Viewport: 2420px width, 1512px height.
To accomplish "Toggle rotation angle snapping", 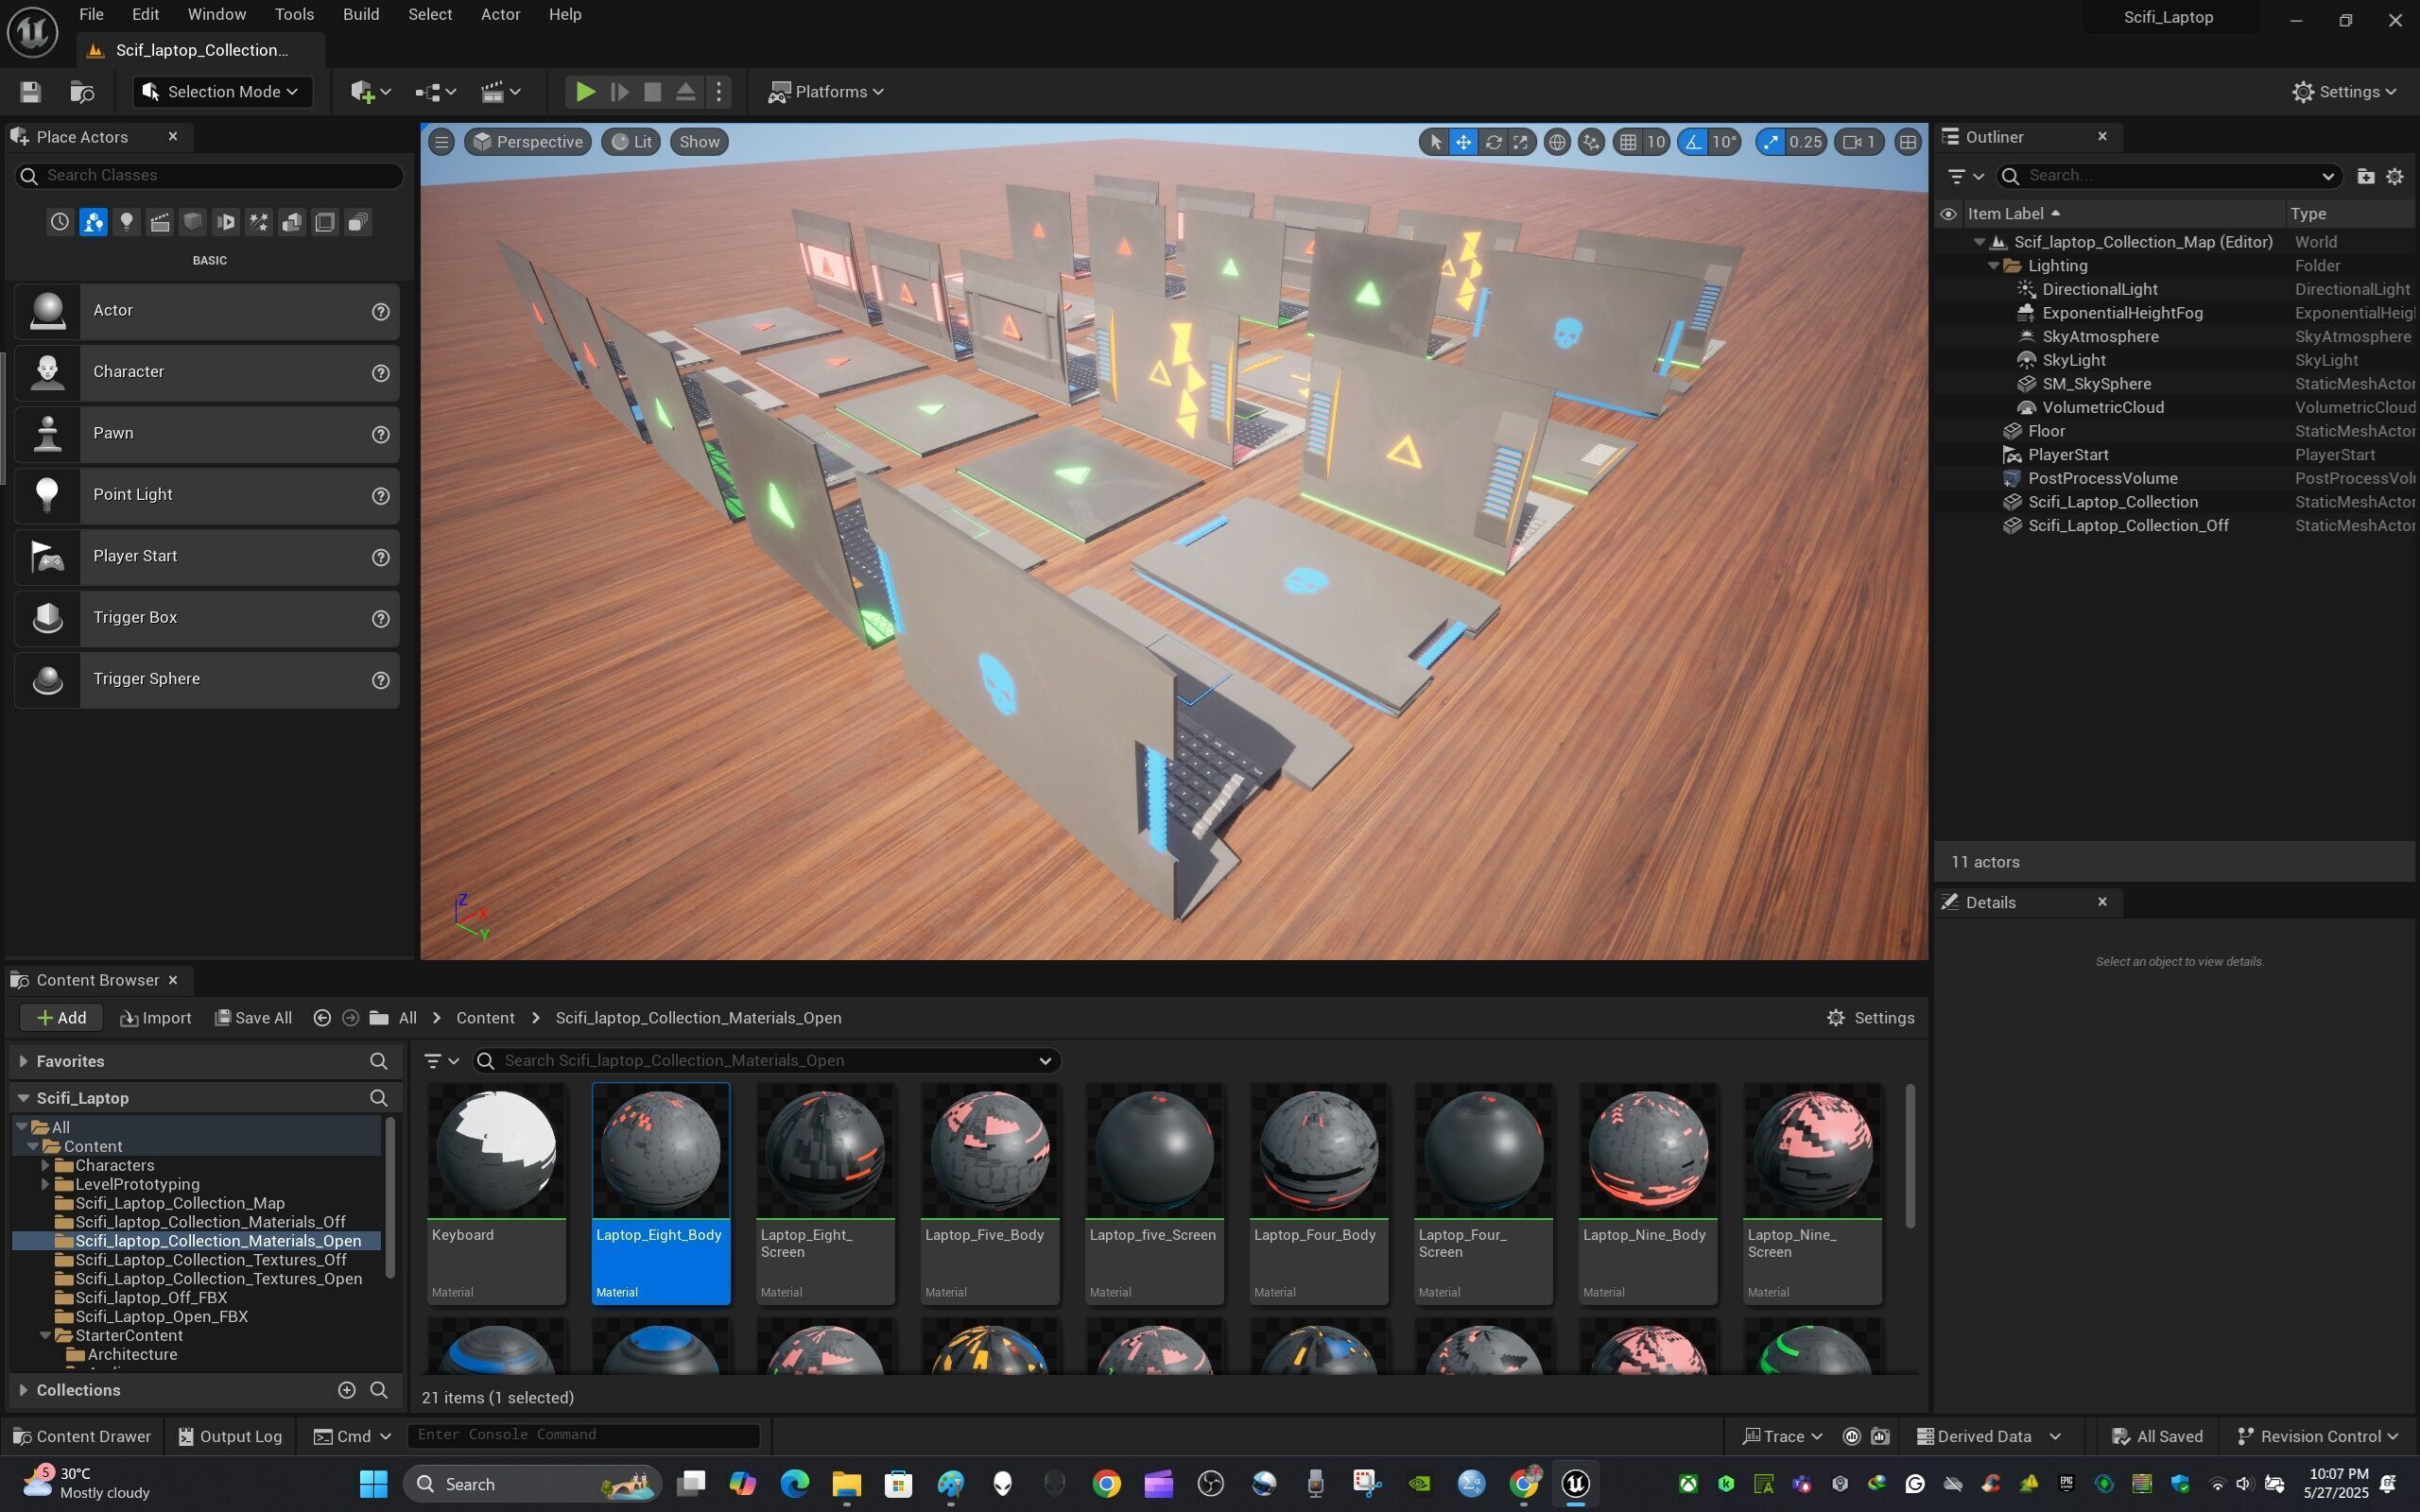I will pos(1693,142).
